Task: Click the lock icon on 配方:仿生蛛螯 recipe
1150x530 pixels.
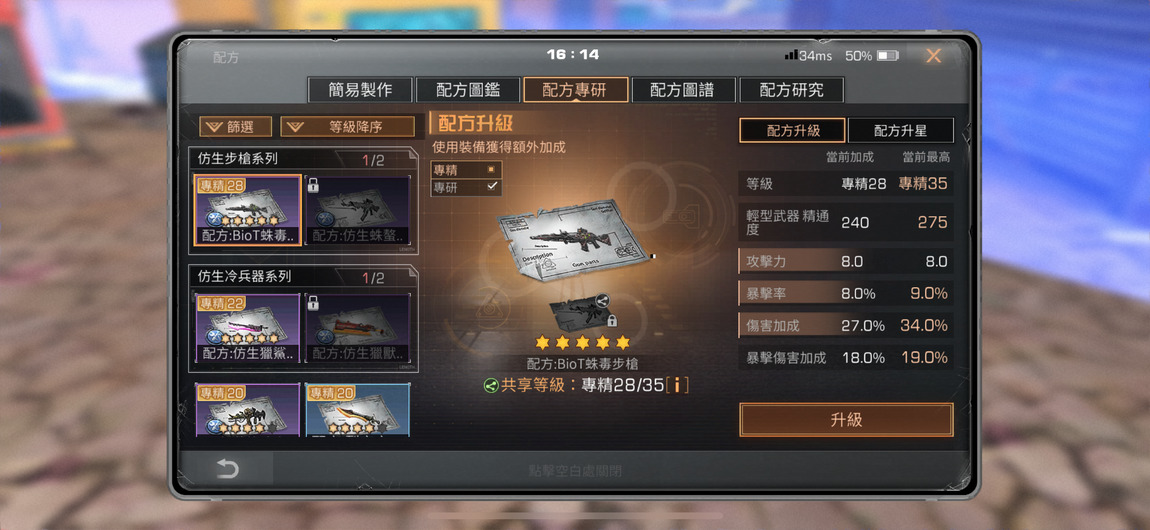Action: coord(312,185)
